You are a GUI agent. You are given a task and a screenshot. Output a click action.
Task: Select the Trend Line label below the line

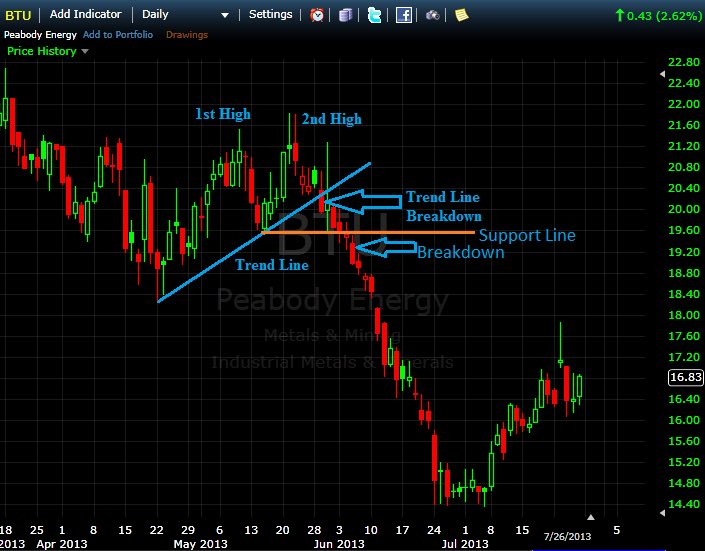coord(272,265)
